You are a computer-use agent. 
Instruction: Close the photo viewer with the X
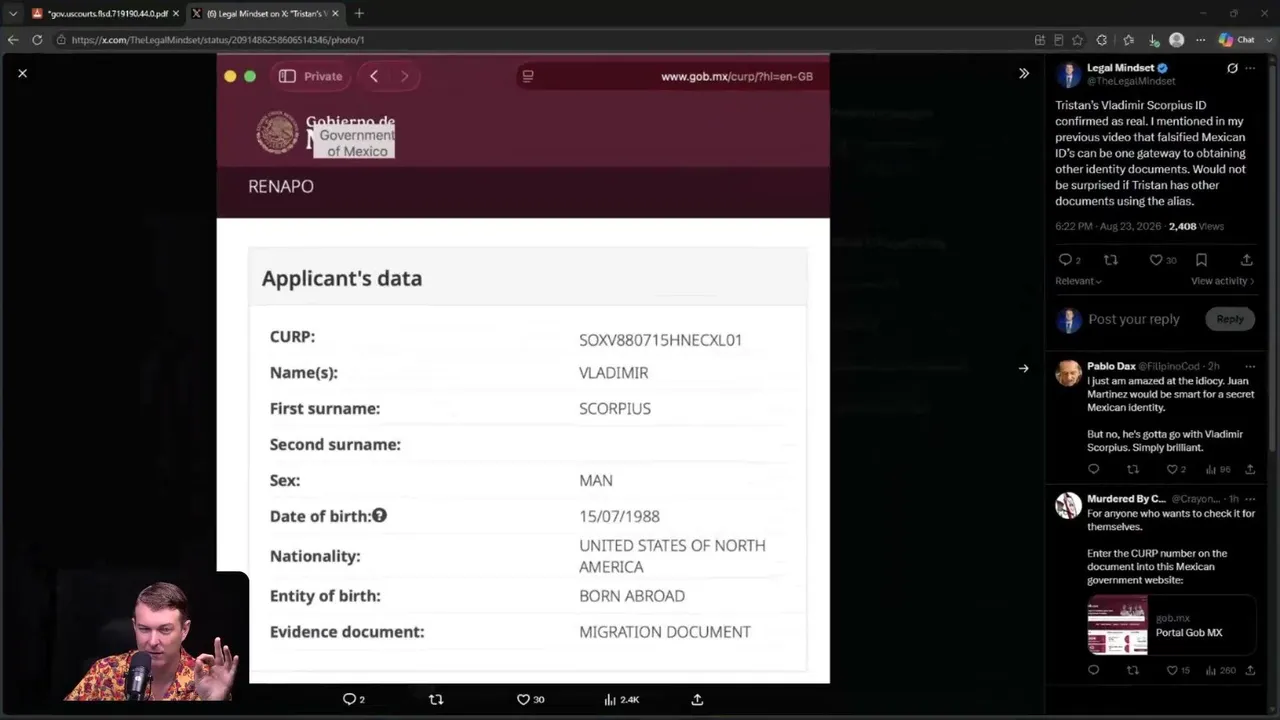coord(22,73)
